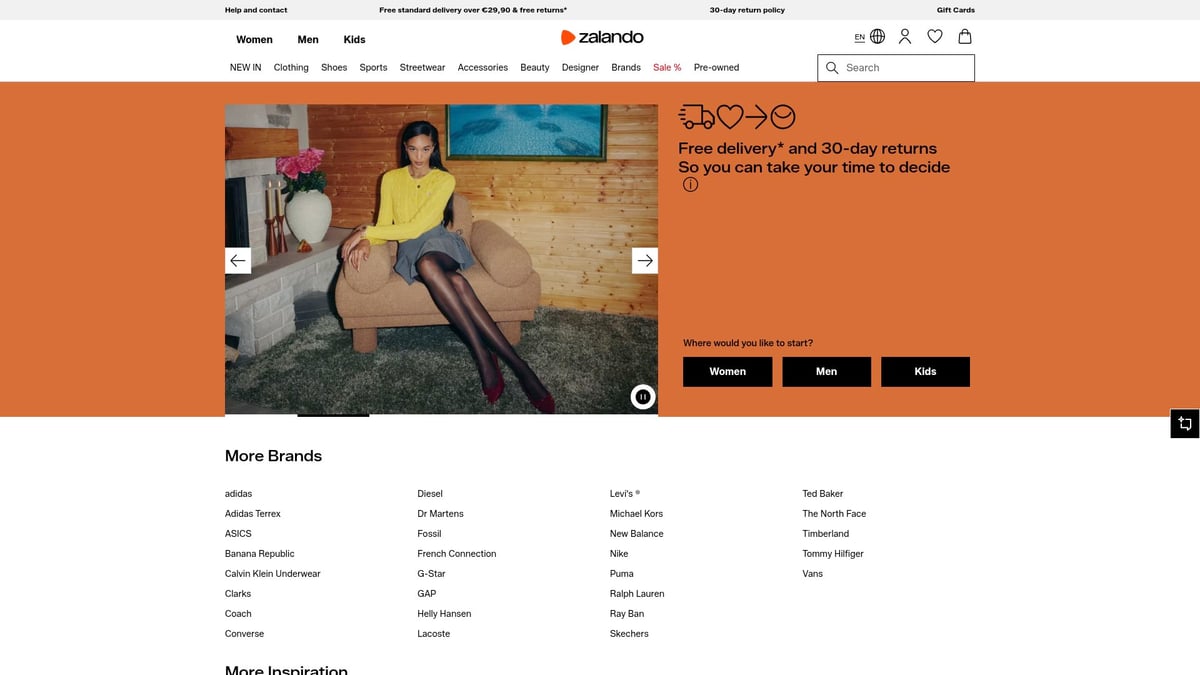This screenshot has height=675, width=1200.
Task: Open the G-Star brand link
Action: click(x=432, y=574)
